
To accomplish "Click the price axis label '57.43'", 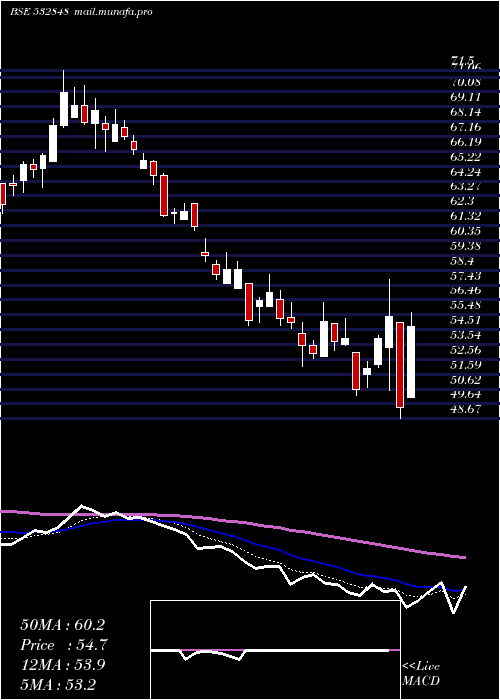I will [x=466, y=275].
